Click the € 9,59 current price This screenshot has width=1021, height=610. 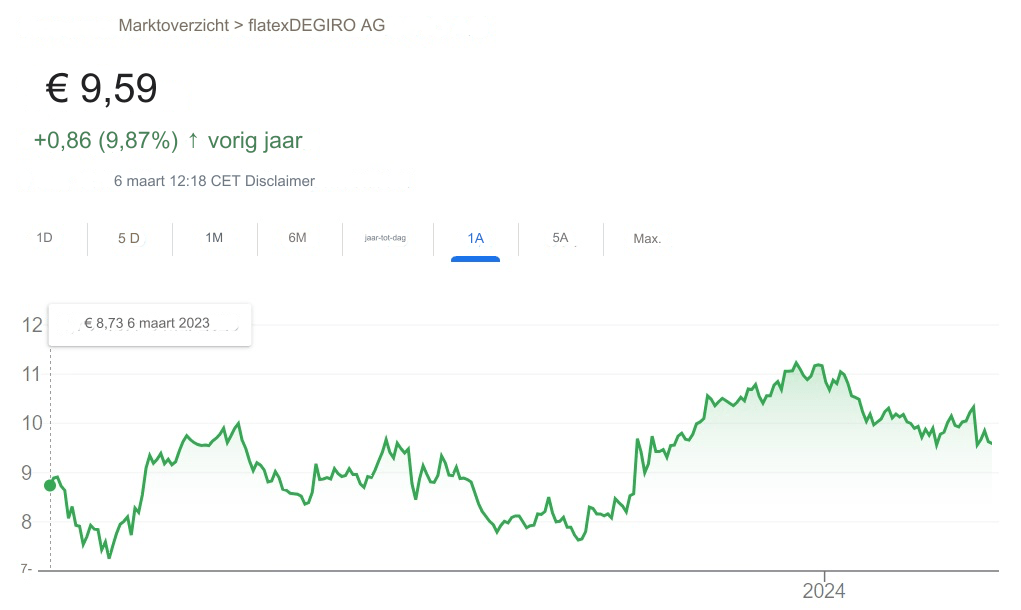click(102, 89)
